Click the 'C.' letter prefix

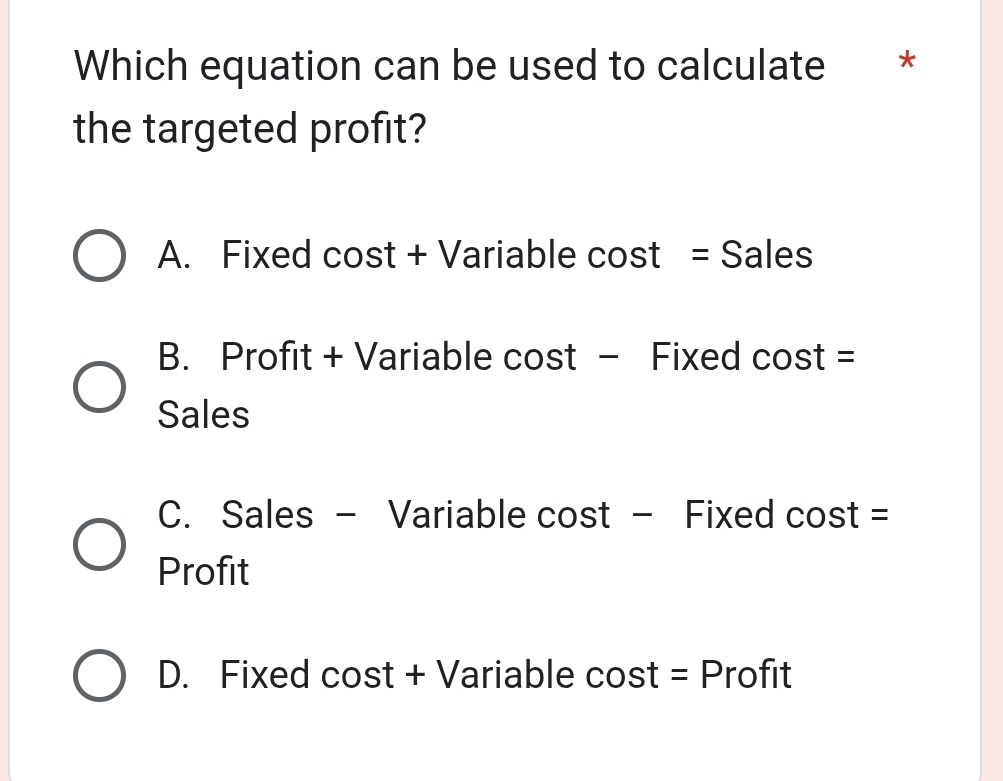(x=173, y=514)
